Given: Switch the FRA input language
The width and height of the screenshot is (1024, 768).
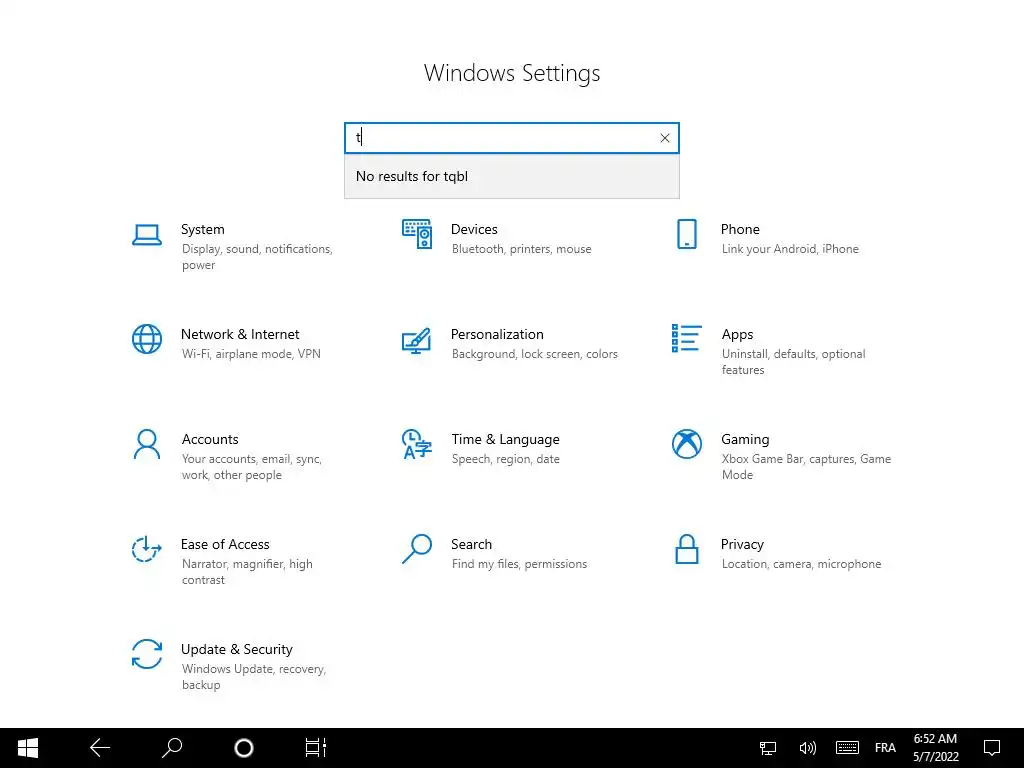Looking at the screenshot, I should (x=885, y=748).
